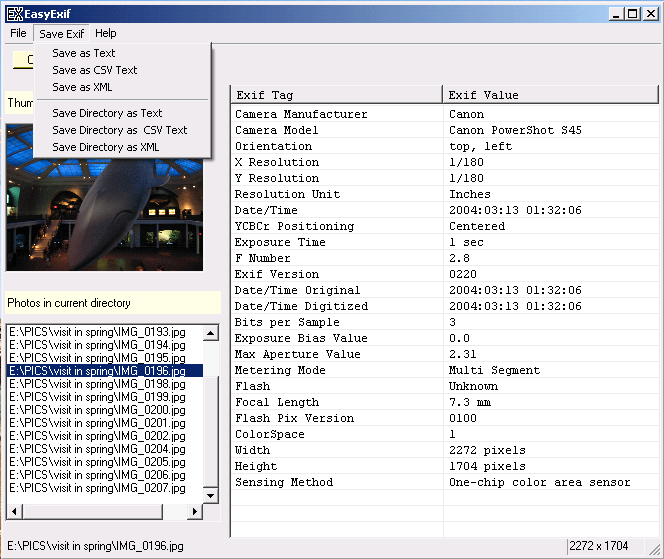Screen dimensions: 664x559
Task: Click the ColorSpace tag row
Action: point(338,434)
